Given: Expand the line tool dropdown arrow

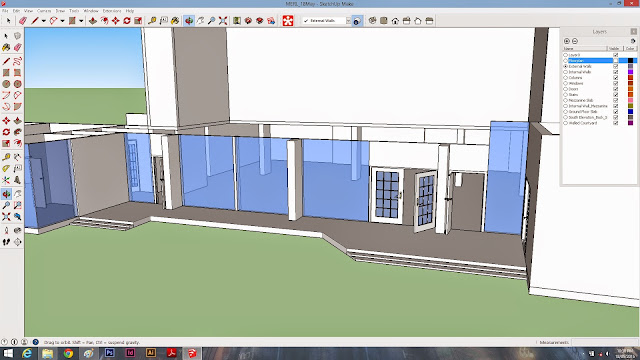Looking at the screenshot, I should (43, 20).
